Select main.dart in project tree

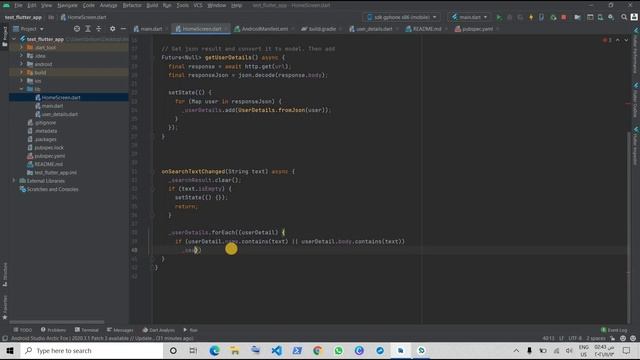tap(52, 106)
